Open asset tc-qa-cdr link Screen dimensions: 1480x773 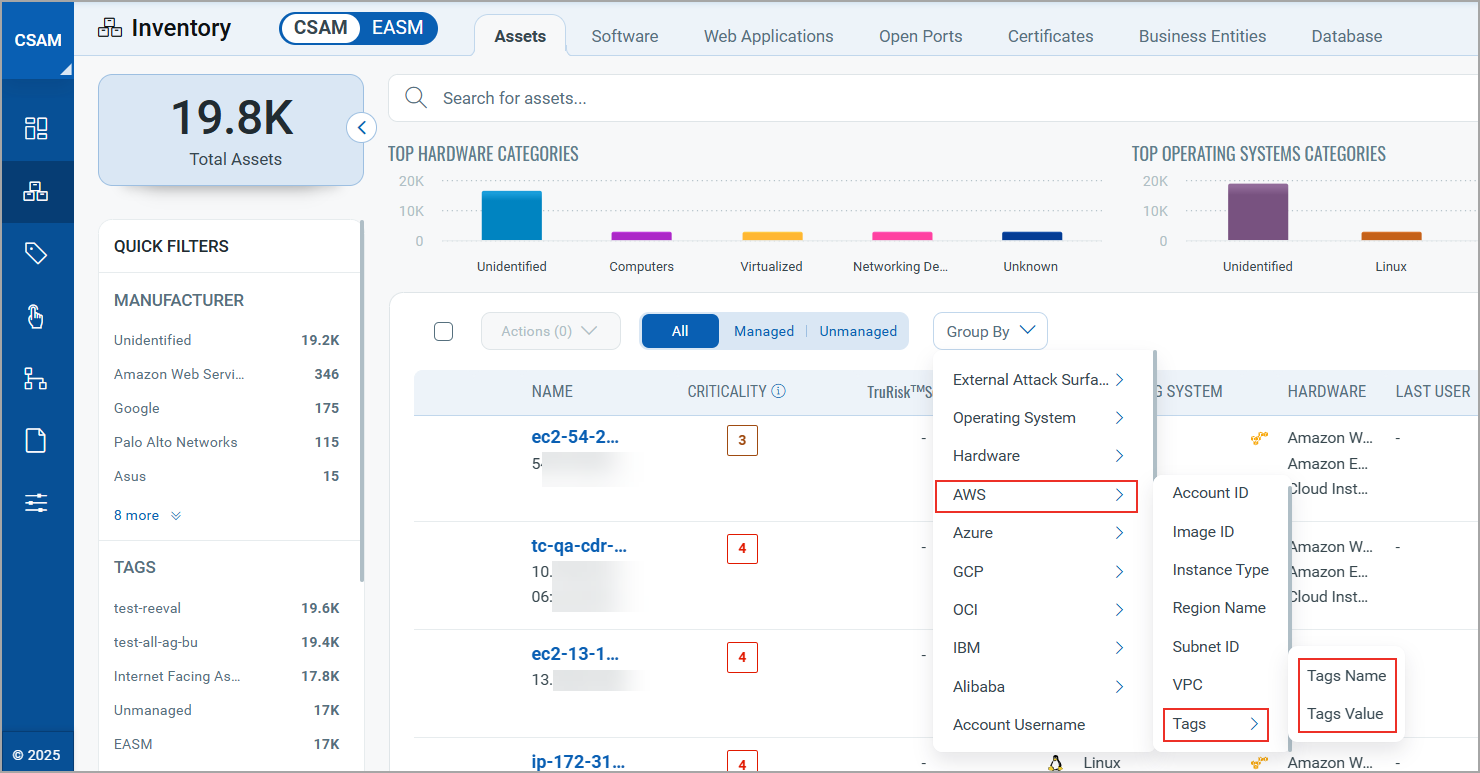coord(579,546)
